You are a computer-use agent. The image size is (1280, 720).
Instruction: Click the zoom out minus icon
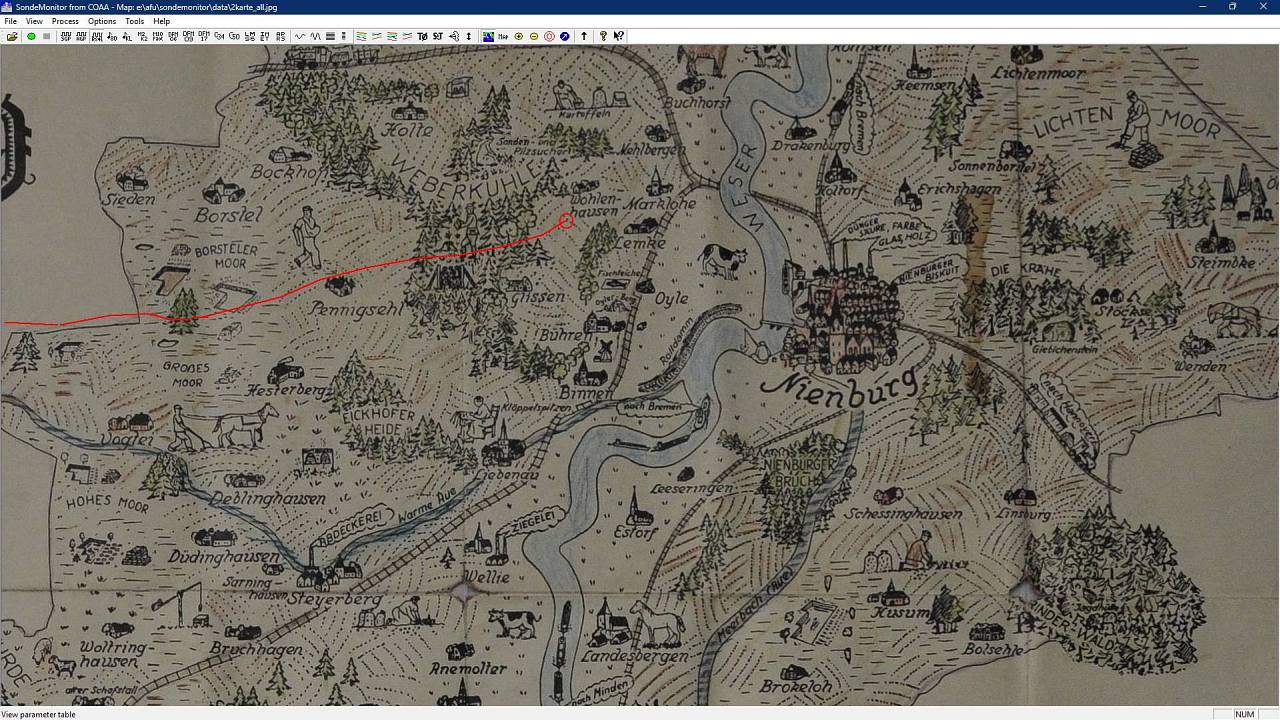point(534,36)
